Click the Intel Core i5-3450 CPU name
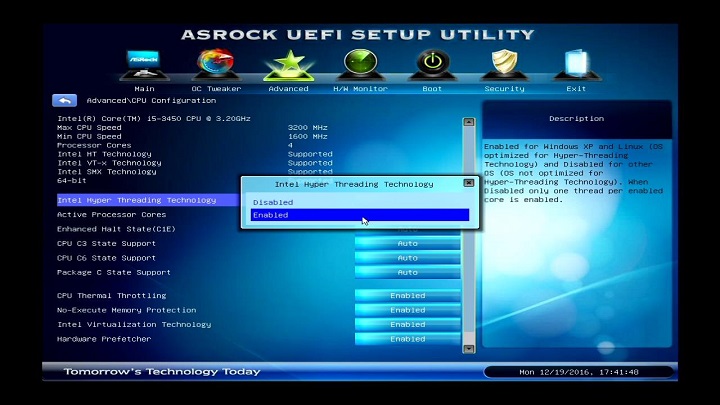 pos(154,118)
